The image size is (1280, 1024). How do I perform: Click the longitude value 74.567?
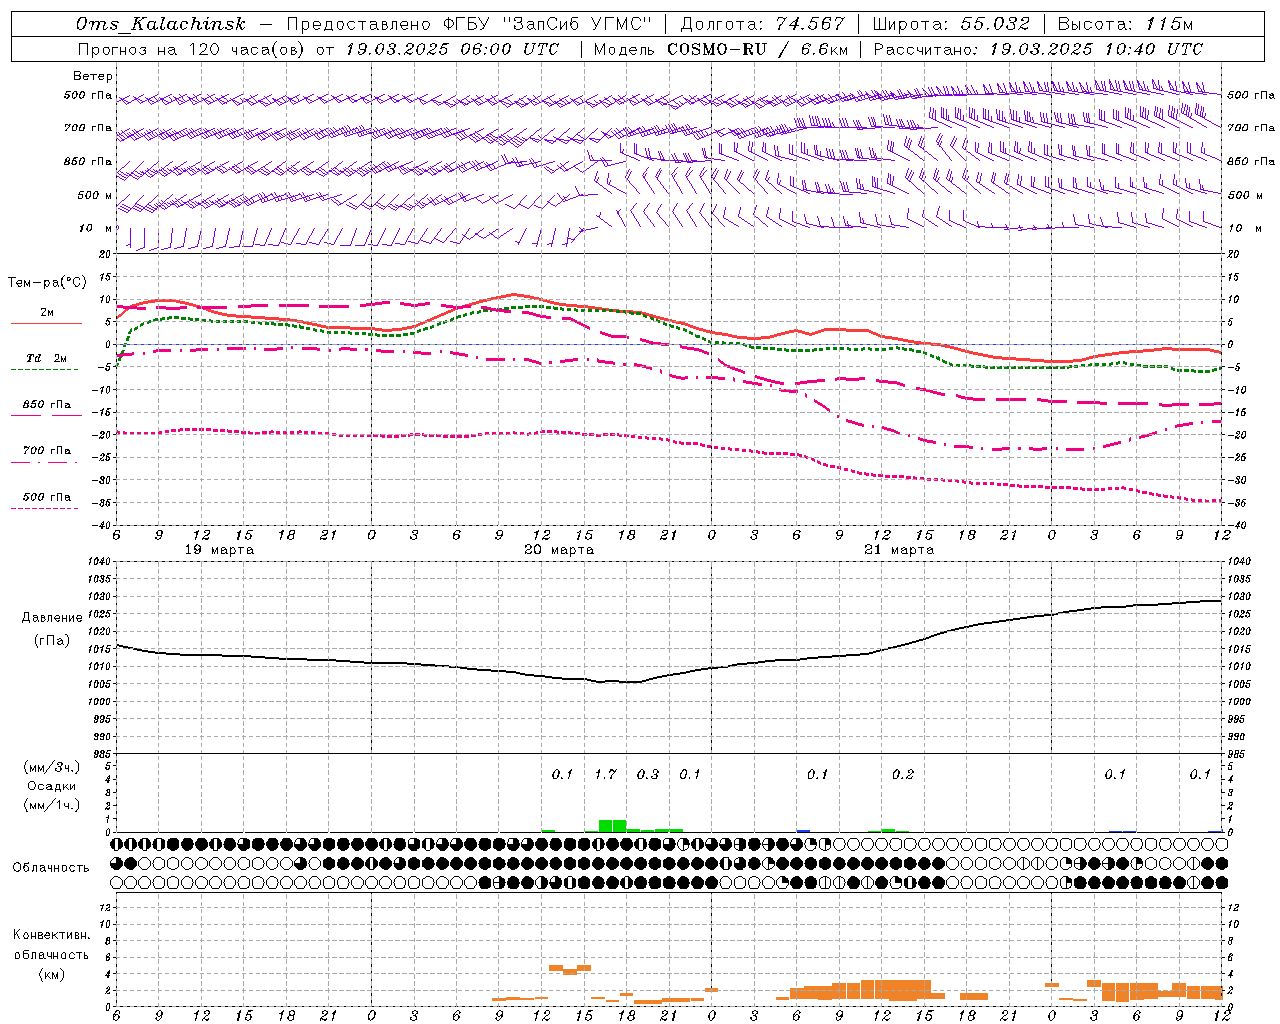[x=810, y=24]
